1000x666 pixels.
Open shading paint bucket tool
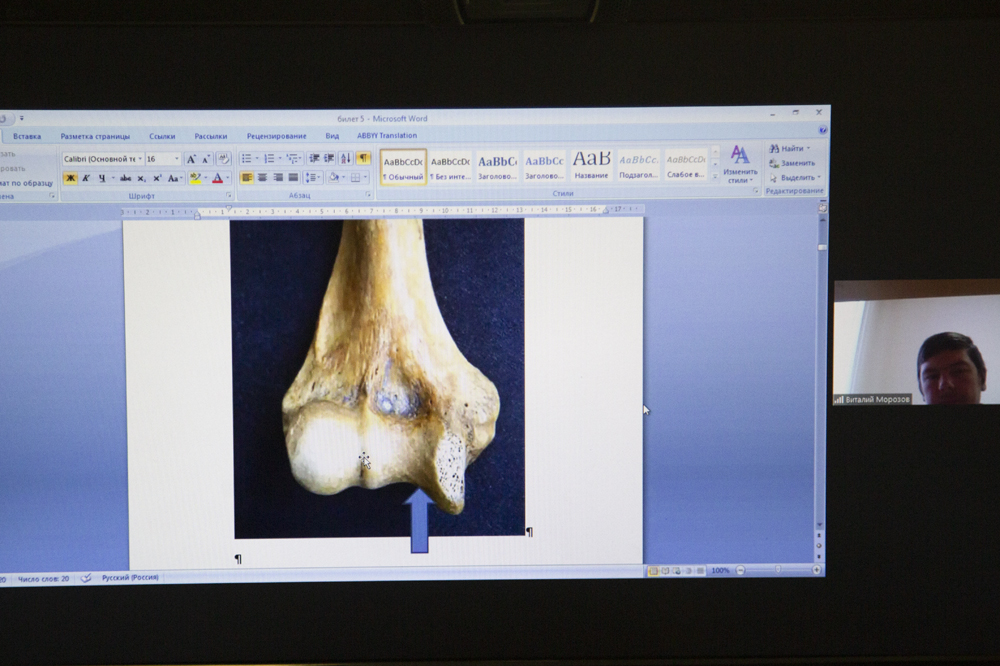point(335,177)
